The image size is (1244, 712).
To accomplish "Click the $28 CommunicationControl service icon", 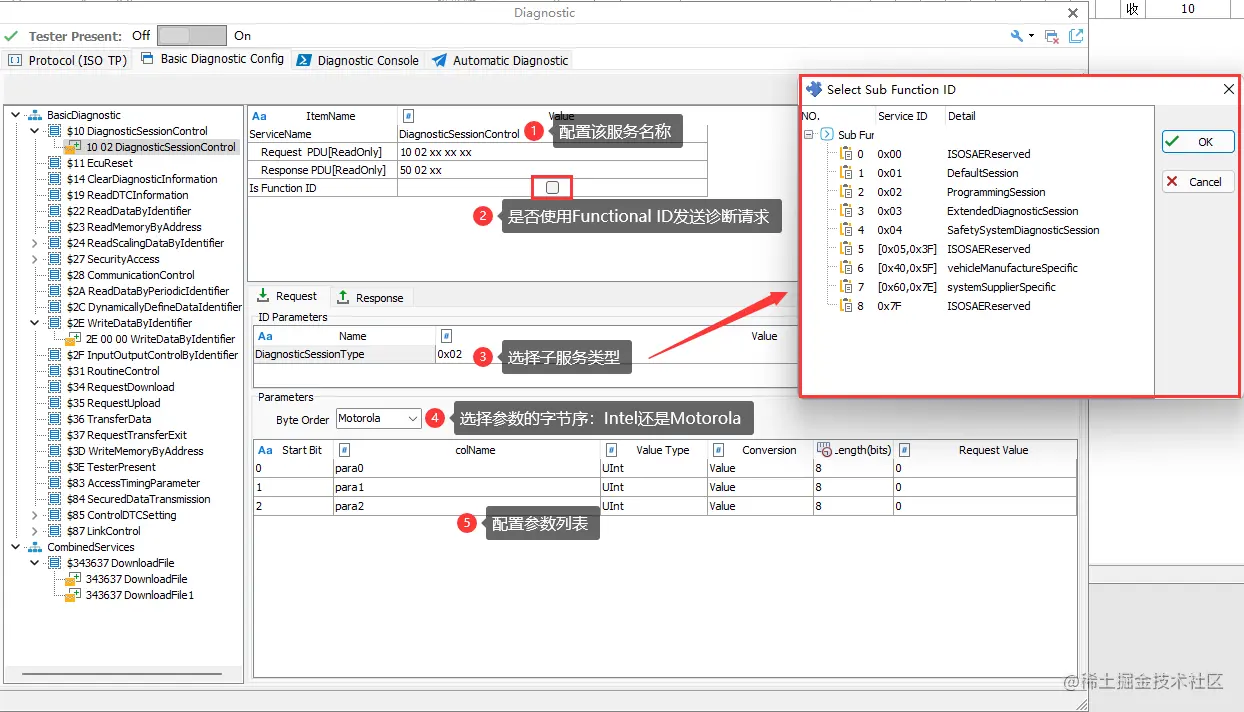I will pos(55,275).
